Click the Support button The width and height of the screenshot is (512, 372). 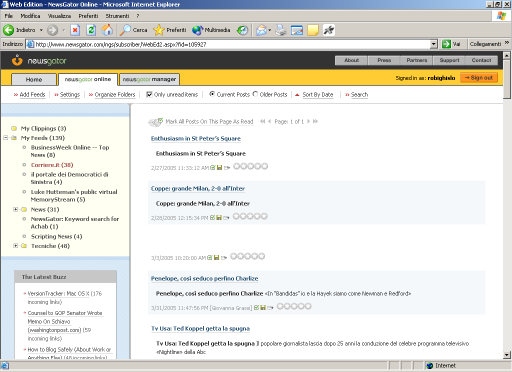point(449,60)
